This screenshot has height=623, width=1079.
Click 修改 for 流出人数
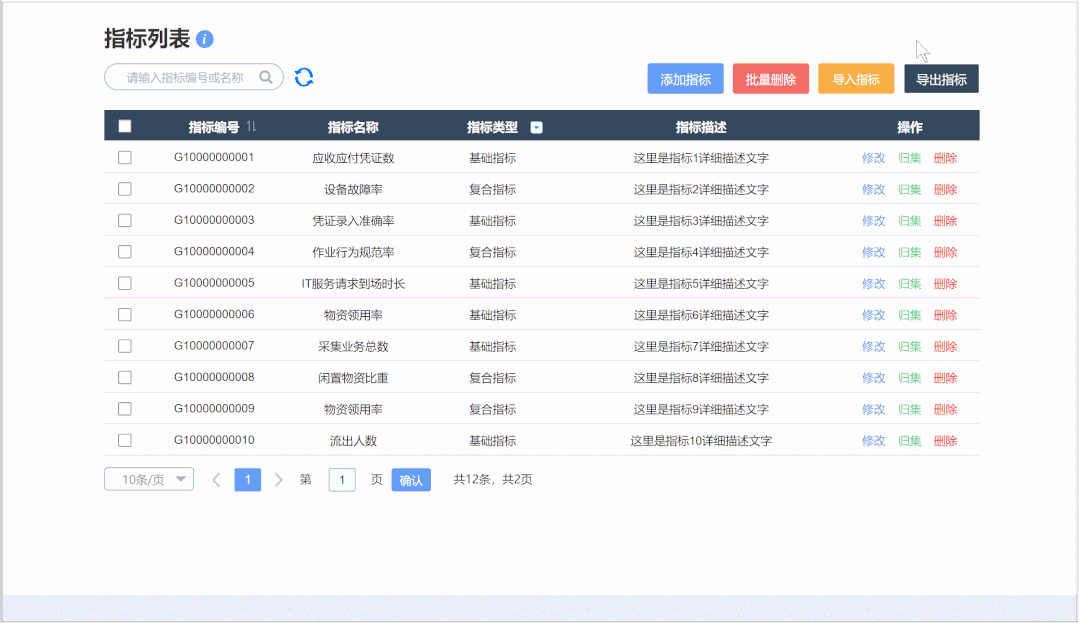[873, 441]
